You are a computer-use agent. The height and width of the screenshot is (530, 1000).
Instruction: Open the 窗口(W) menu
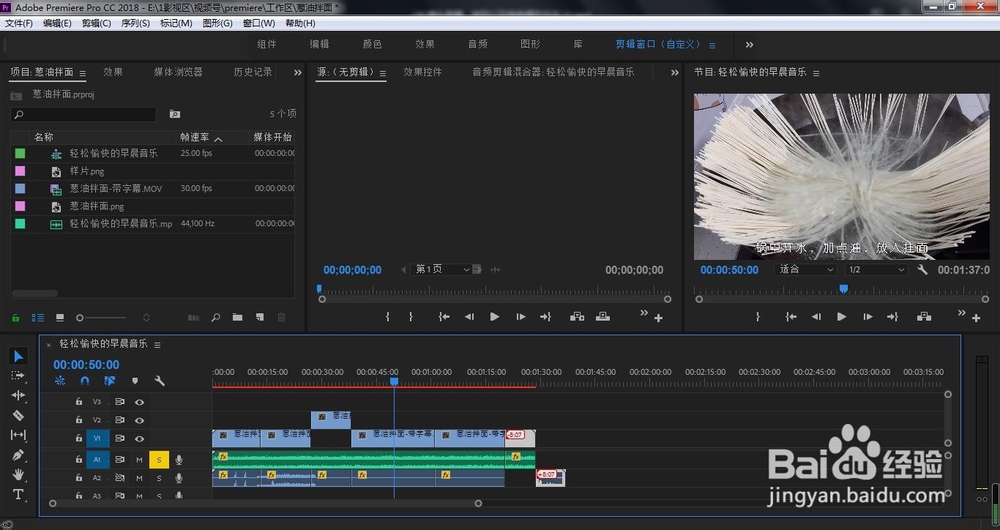[259, 23]
